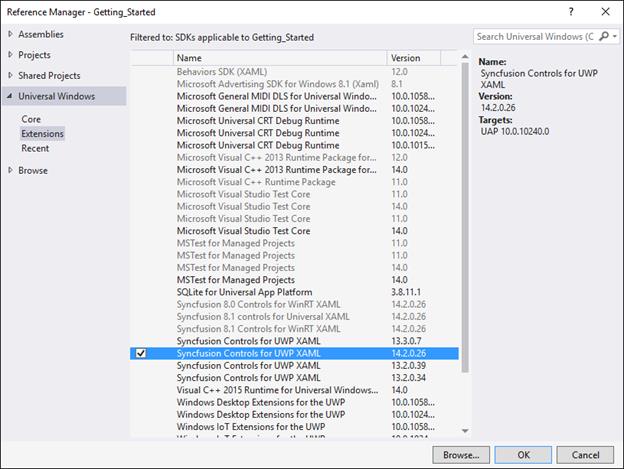Viewport: 624px width, 469px height.
Task: Select Syncfusion Controls for UWP XAML 13.3.0.7
Action: click(294, 341)
